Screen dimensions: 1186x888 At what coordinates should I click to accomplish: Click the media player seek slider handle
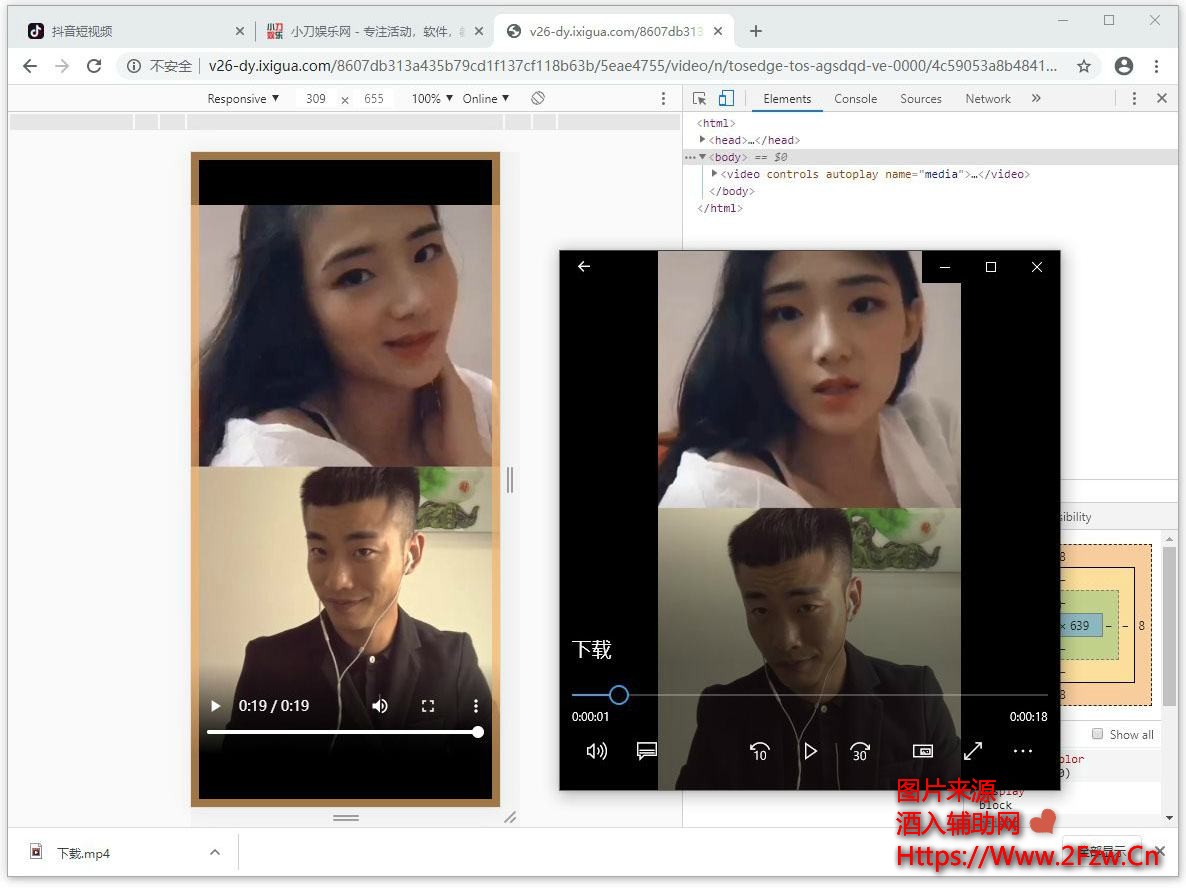(x=619, y=694)
